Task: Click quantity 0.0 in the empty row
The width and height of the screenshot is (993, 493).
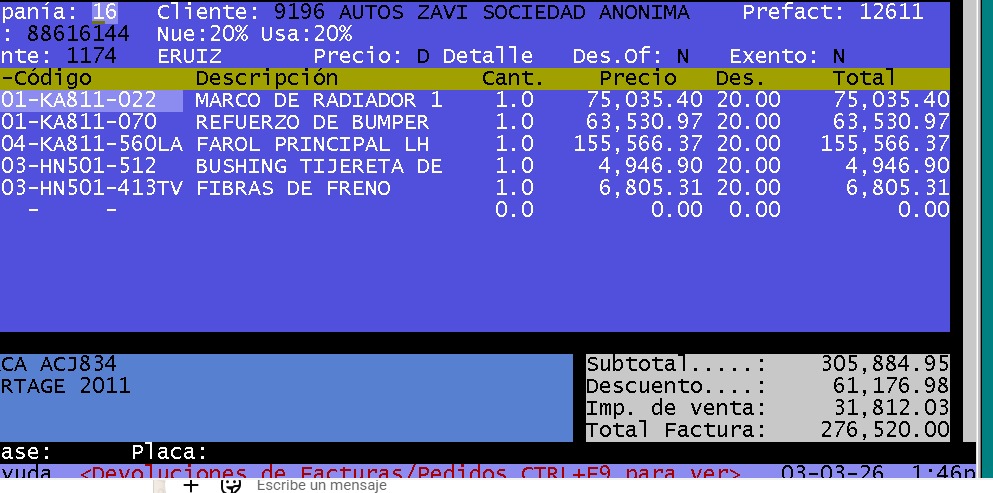Action: (514, 210)
